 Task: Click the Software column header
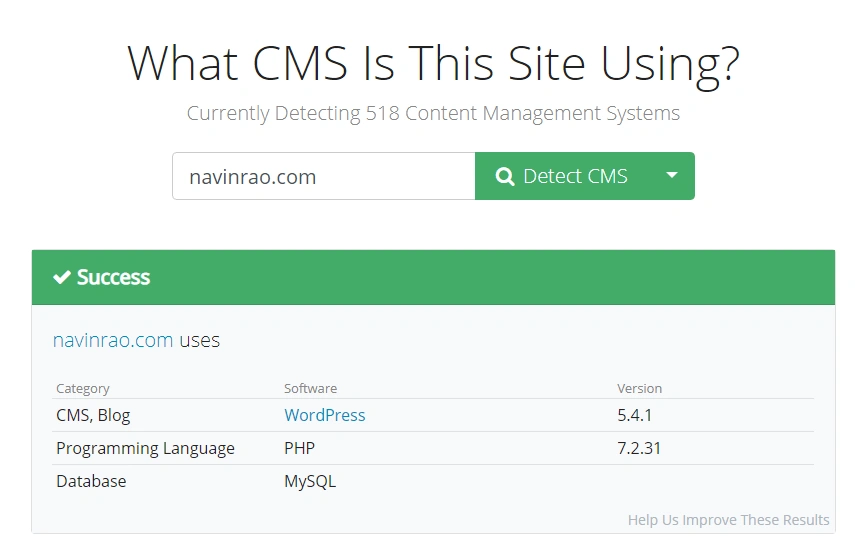click(310, 388)
